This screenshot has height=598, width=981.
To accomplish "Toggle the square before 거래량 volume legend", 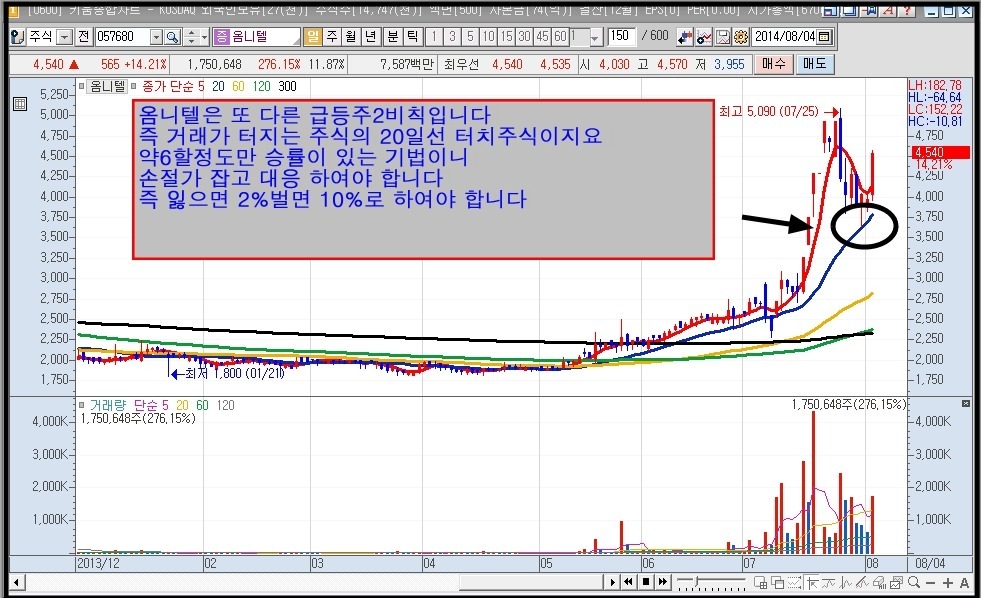I will click(x=81, y=405).
